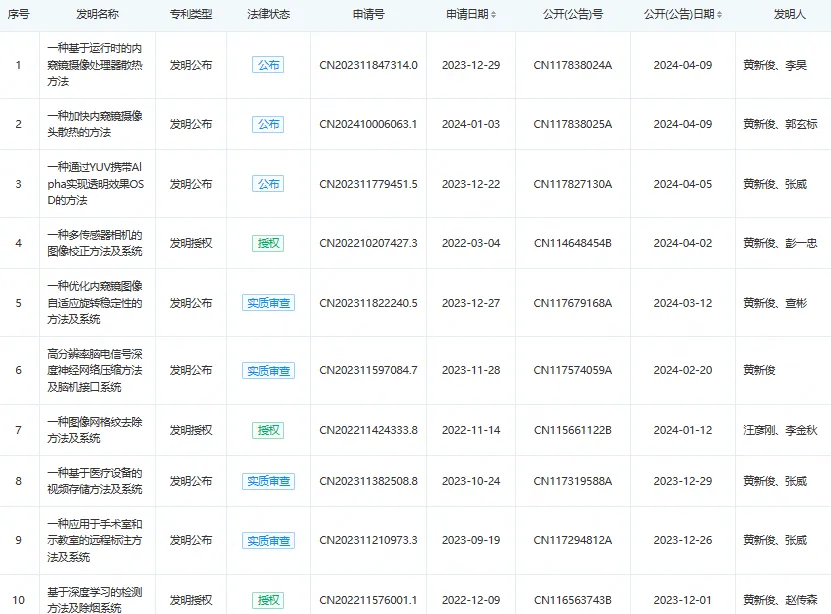Image resolution: width=831 pixels, height=614 pixels.
Task: Open patent 一种基于运行时的内窥镜摄像处理器散热方法
Action: click(95, 65)
